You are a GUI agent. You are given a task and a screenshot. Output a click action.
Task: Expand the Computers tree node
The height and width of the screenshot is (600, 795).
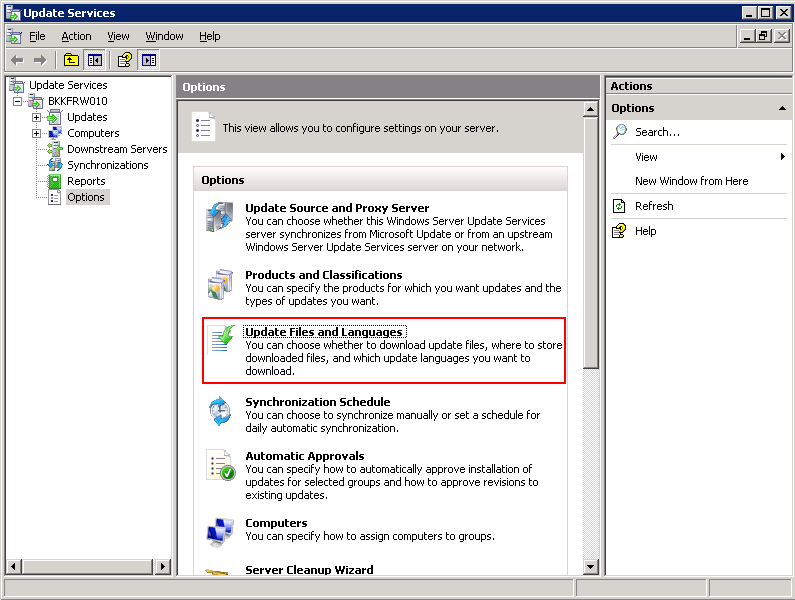(37, 133)
